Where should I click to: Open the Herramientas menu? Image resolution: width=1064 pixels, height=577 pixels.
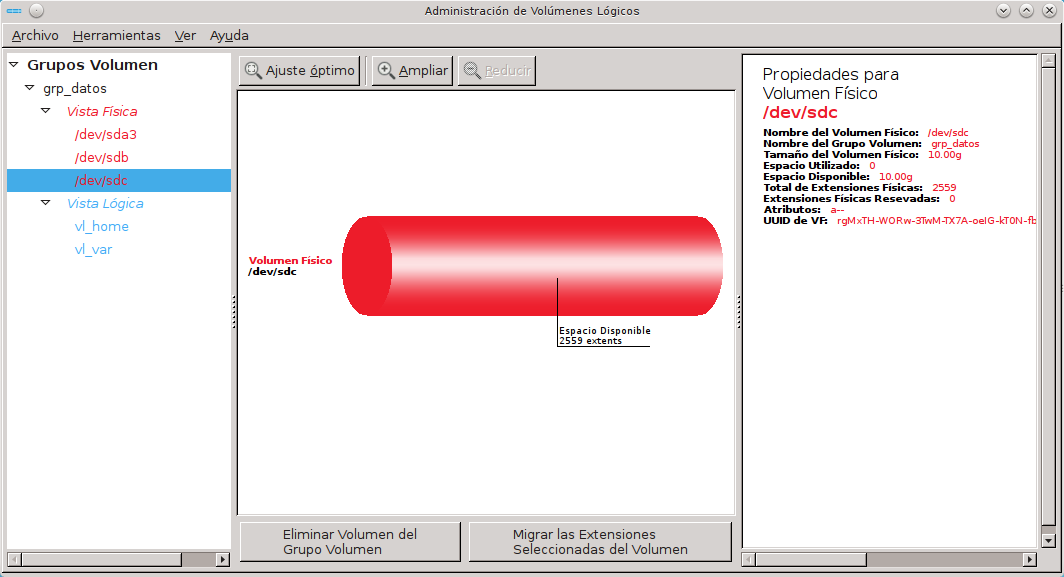[116, 35]
